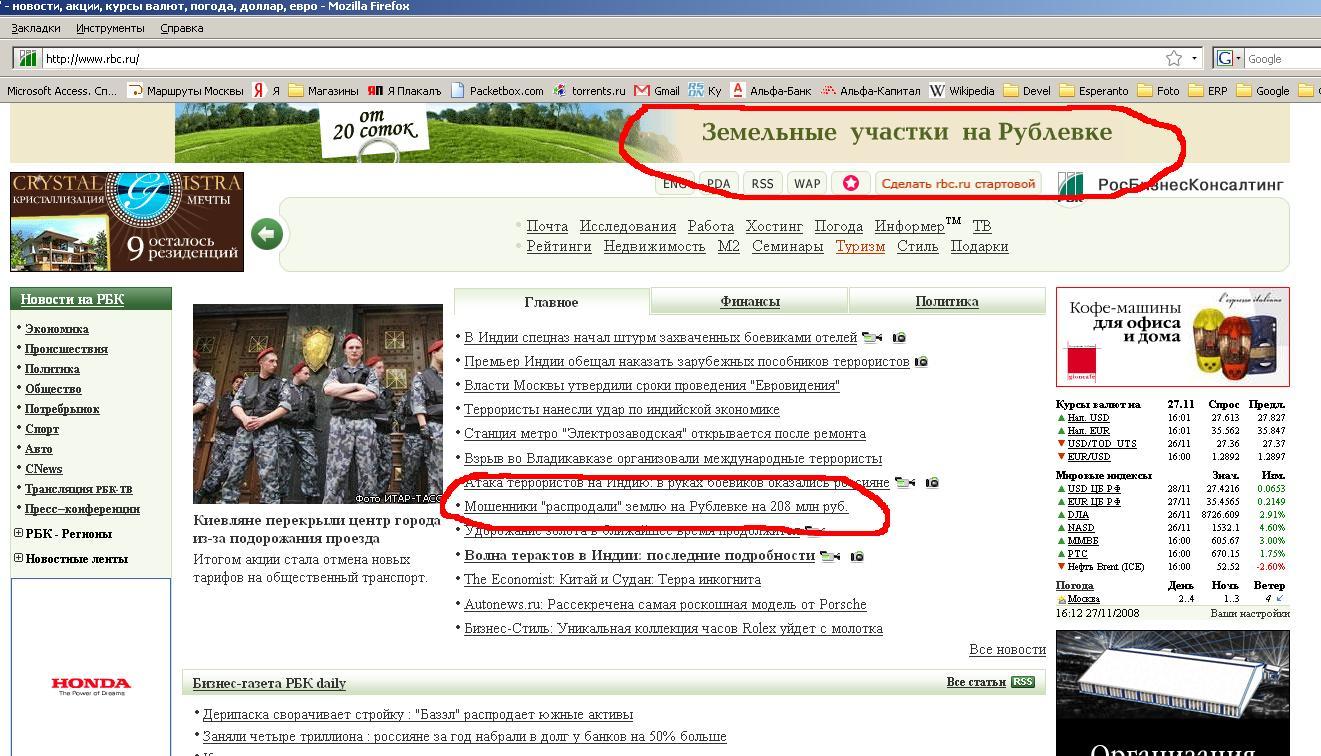Click the weather icon next to Москва

coord(1061,599)
